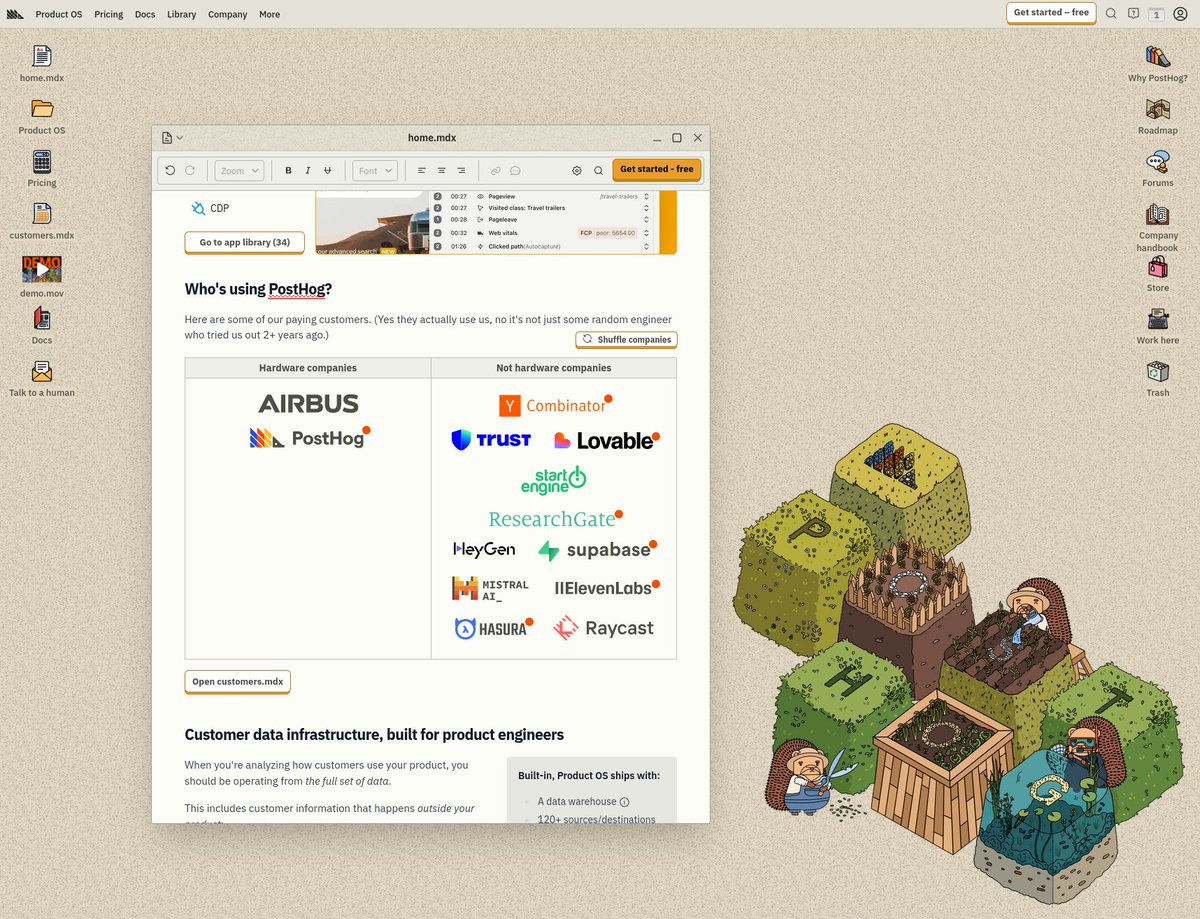Click orange Get started - free in editor window
This screenshot has height=919, width=1200.
656,170
